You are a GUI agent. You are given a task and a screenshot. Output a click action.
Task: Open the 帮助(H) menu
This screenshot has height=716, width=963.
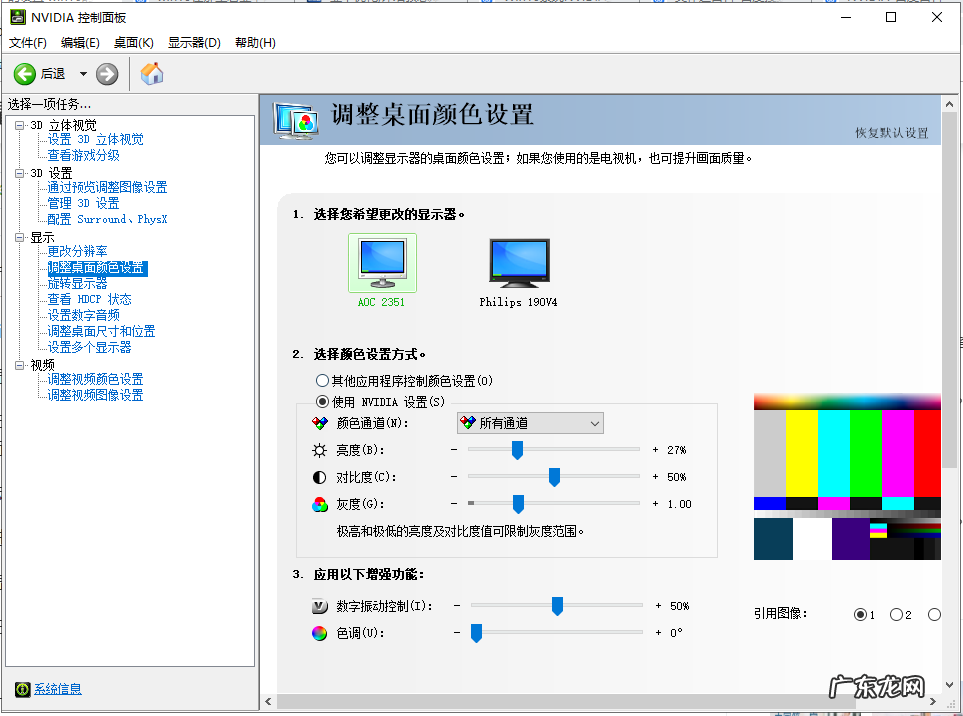point(256,42)
